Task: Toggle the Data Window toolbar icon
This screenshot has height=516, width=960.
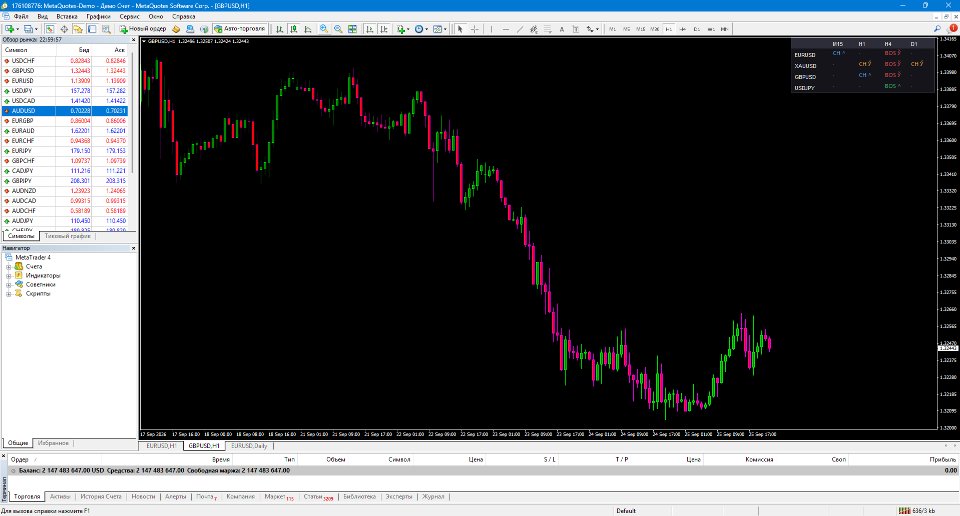Action: click(x=64, y=29)
